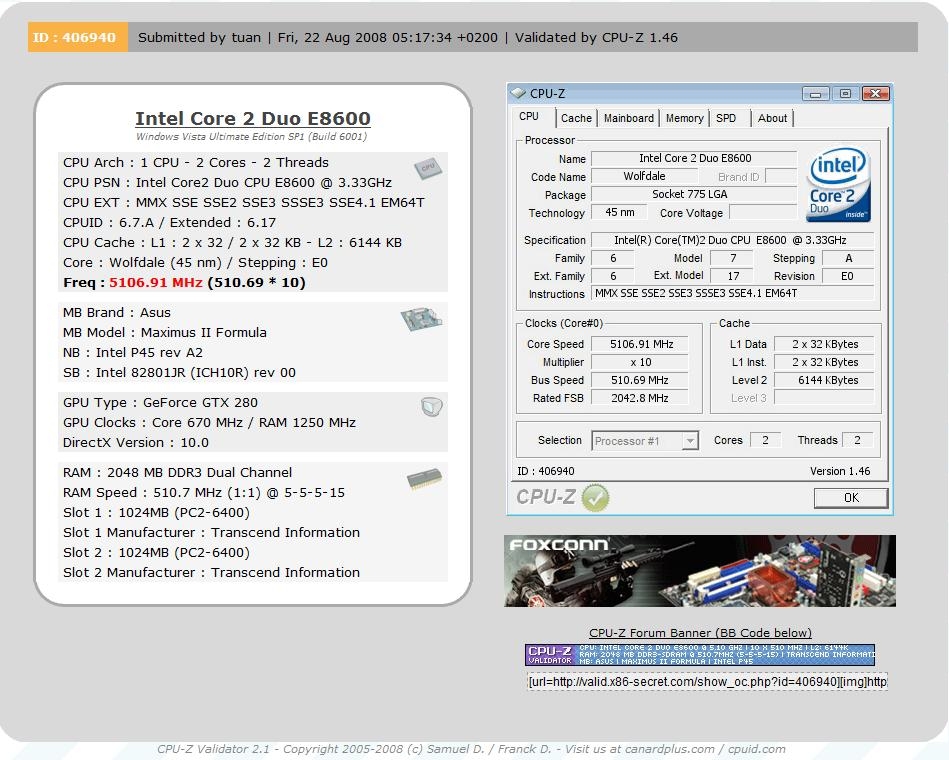
Task: Click the NB : Intel P45 rev A2 line
Action: pos(133,353)
